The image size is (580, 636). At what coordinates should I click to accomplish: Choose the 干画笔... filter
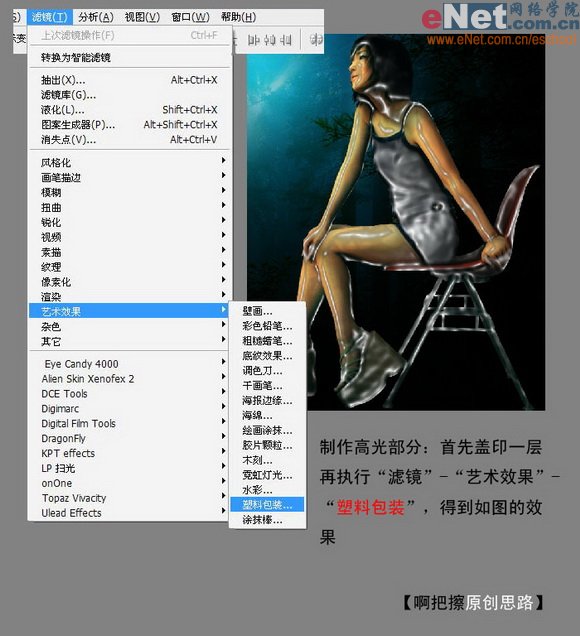[x=267, y=385]
